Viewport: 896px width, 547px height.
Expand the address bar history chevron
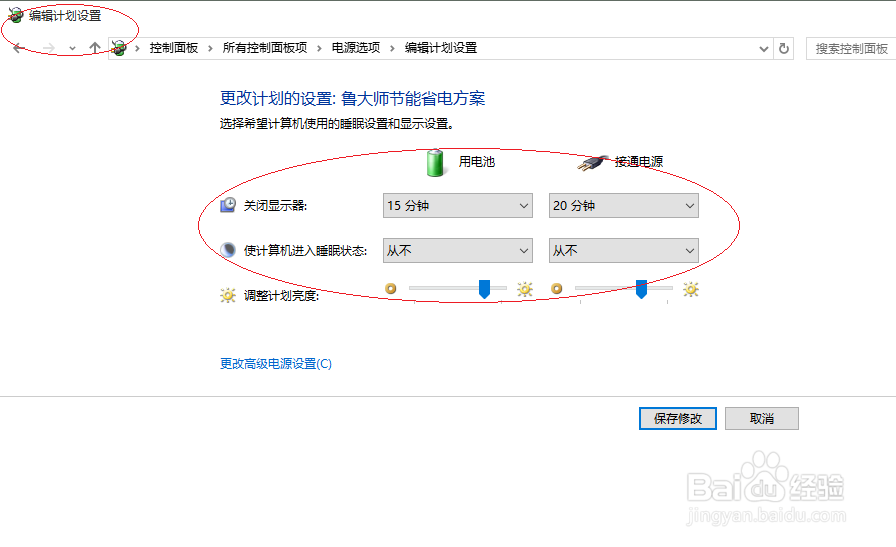[763, 49]
